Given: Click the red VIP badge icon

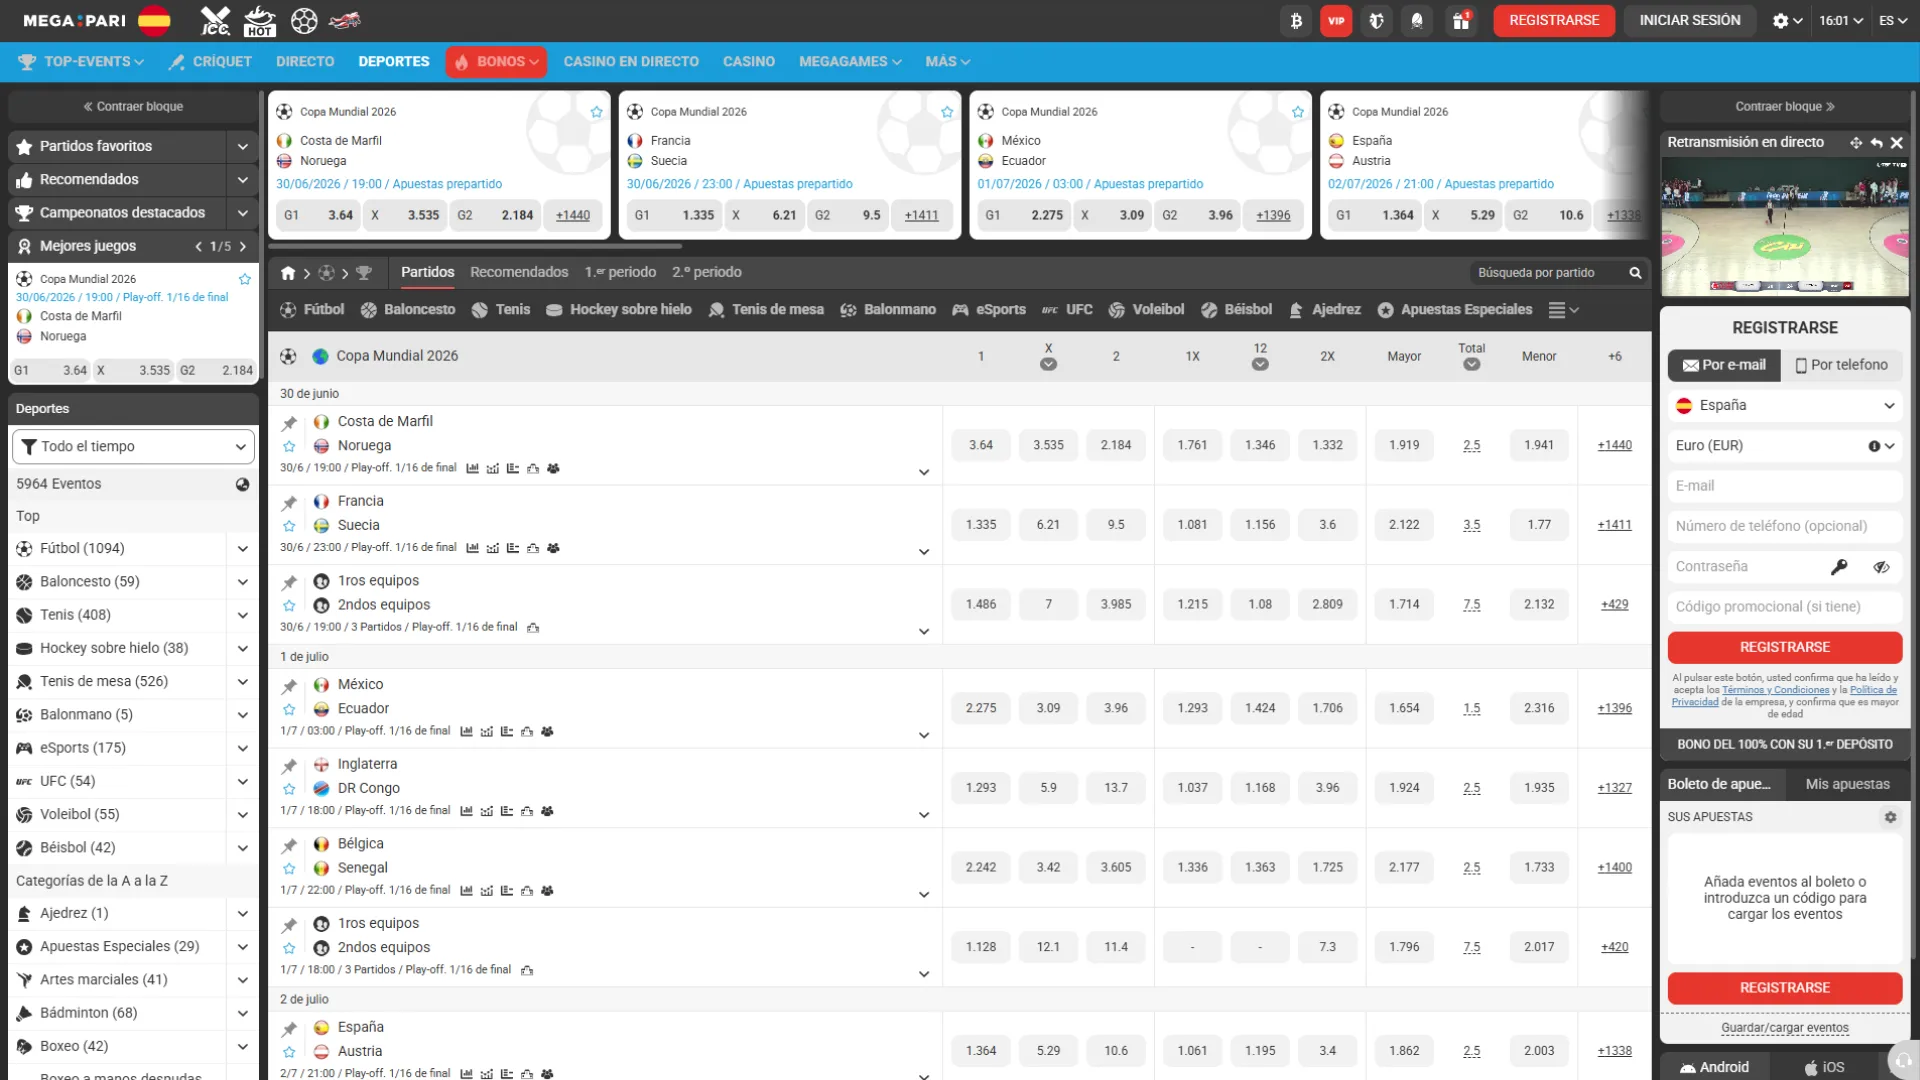Looking at the screenshot, I should 1336,21.
